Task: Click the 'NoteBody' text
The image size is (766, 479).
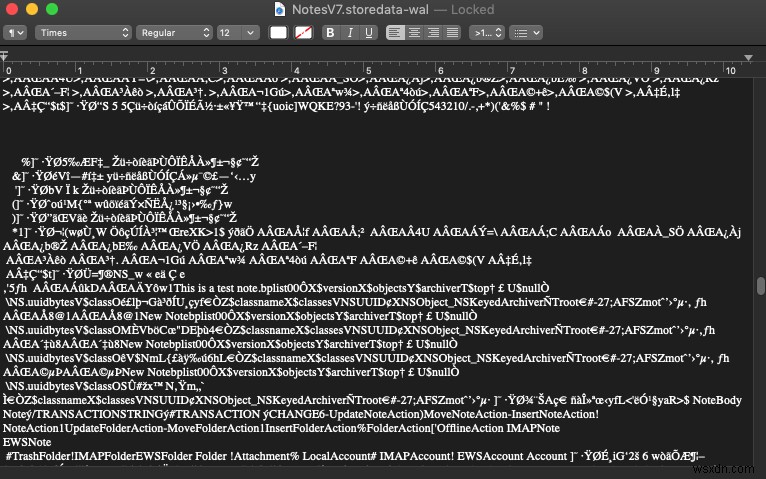Action: coord(717,400)
